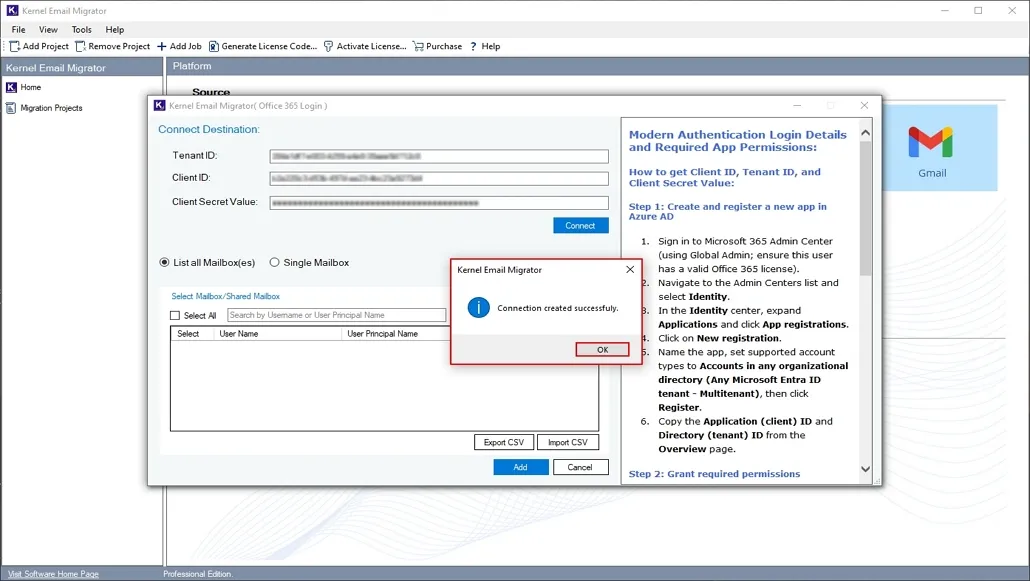Image resolution: width=1030 pixels, height=581 pixels.
Task: Open the Tools menu
Action: click(81, 29)
